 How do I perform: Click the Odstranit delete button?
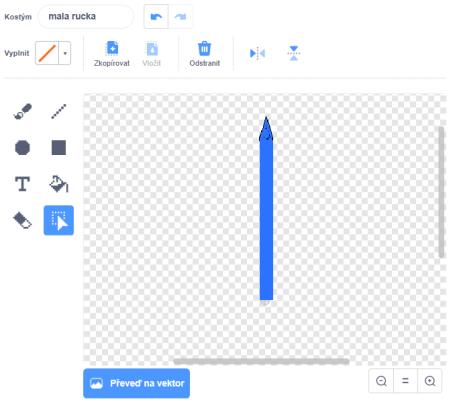coord(204,54)
